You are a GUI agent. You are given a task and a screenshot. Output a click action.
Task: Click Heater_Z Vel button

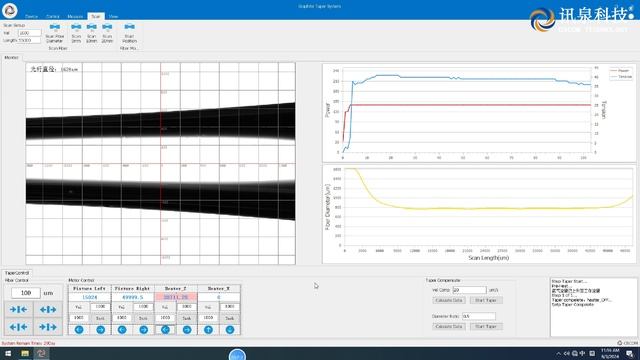(x=164, y=307)
